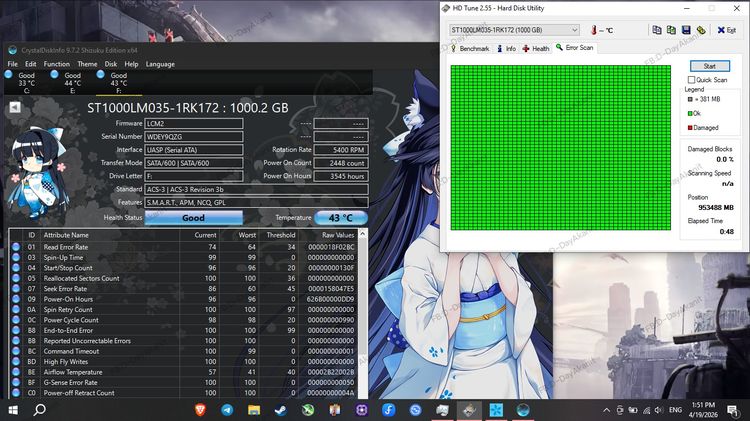Select the Read Error Rate attribute row

coord(184,247)
